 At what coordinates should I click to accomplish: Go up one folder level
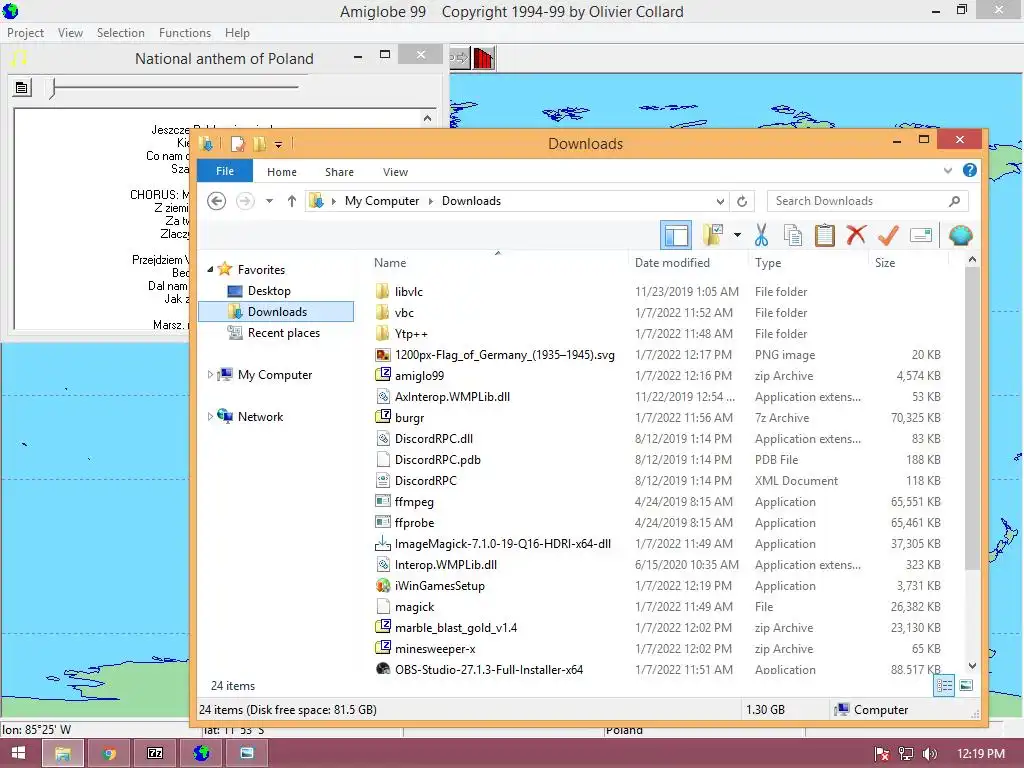pyautogui.click(x=291, y=201)
